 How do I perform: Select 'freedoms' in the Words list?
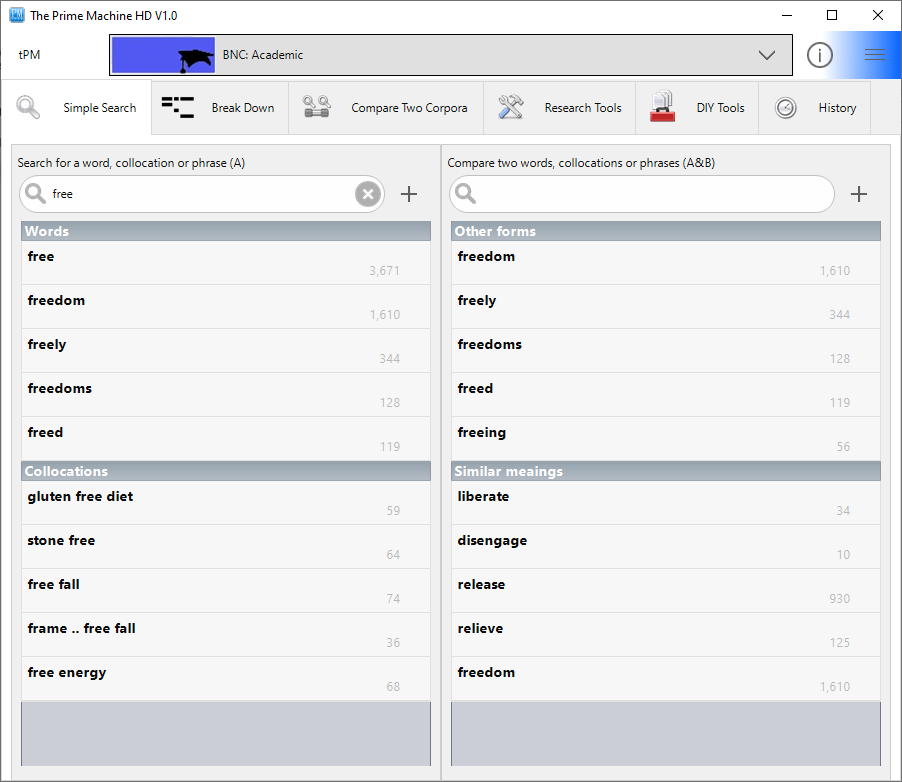click(226, 395)
